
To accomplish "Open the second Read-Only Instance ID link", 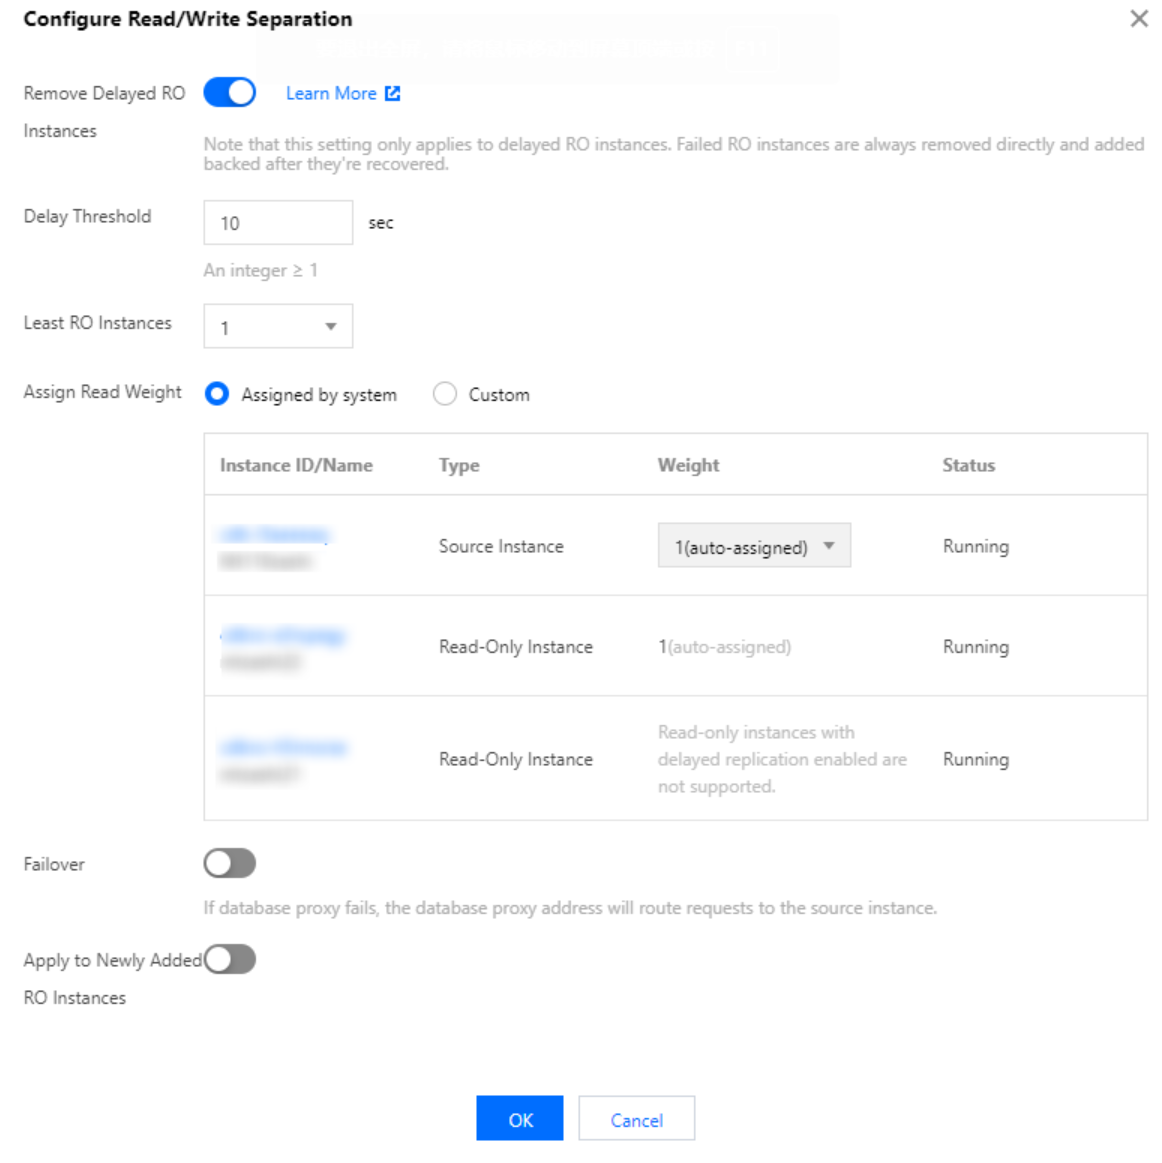I will click(282, 748).
